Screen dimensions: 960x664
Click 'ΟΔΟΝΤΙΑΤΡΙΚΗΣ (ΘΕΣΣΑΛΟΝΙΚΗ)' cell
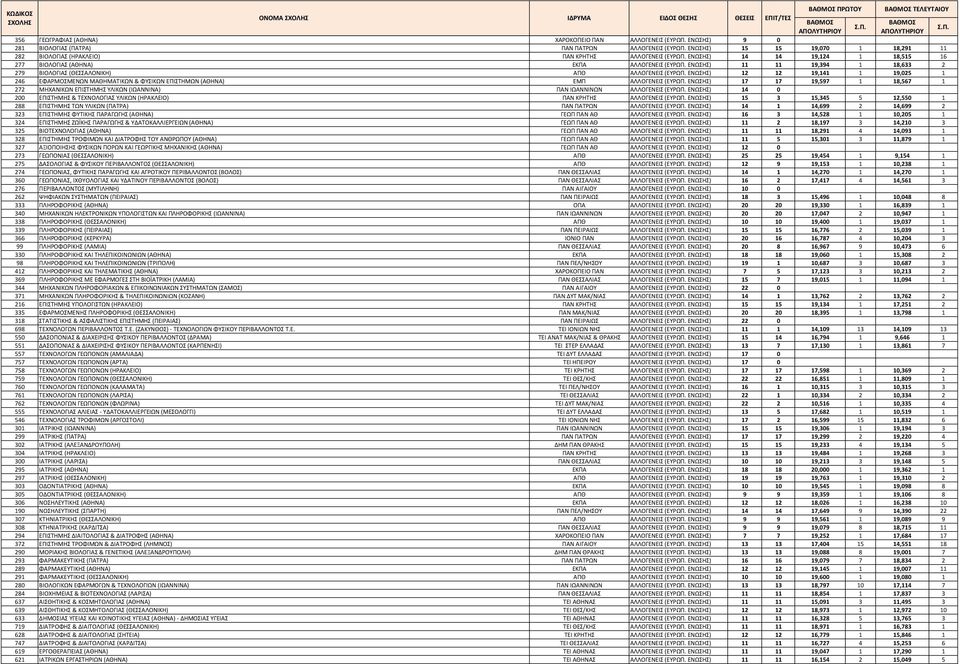[283, 494]
